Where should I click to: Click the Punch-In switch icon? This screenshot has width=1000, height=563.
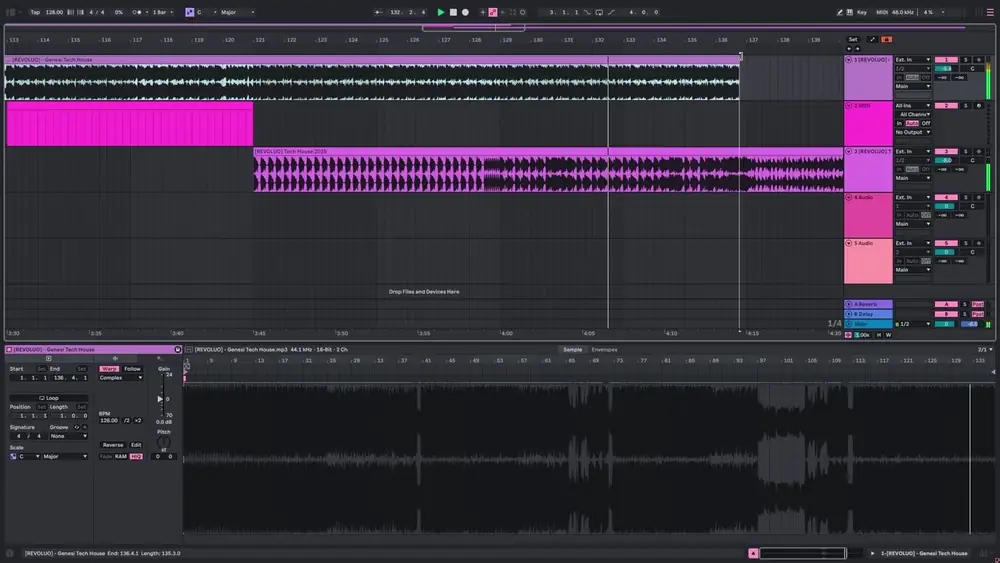click(587, 12)
